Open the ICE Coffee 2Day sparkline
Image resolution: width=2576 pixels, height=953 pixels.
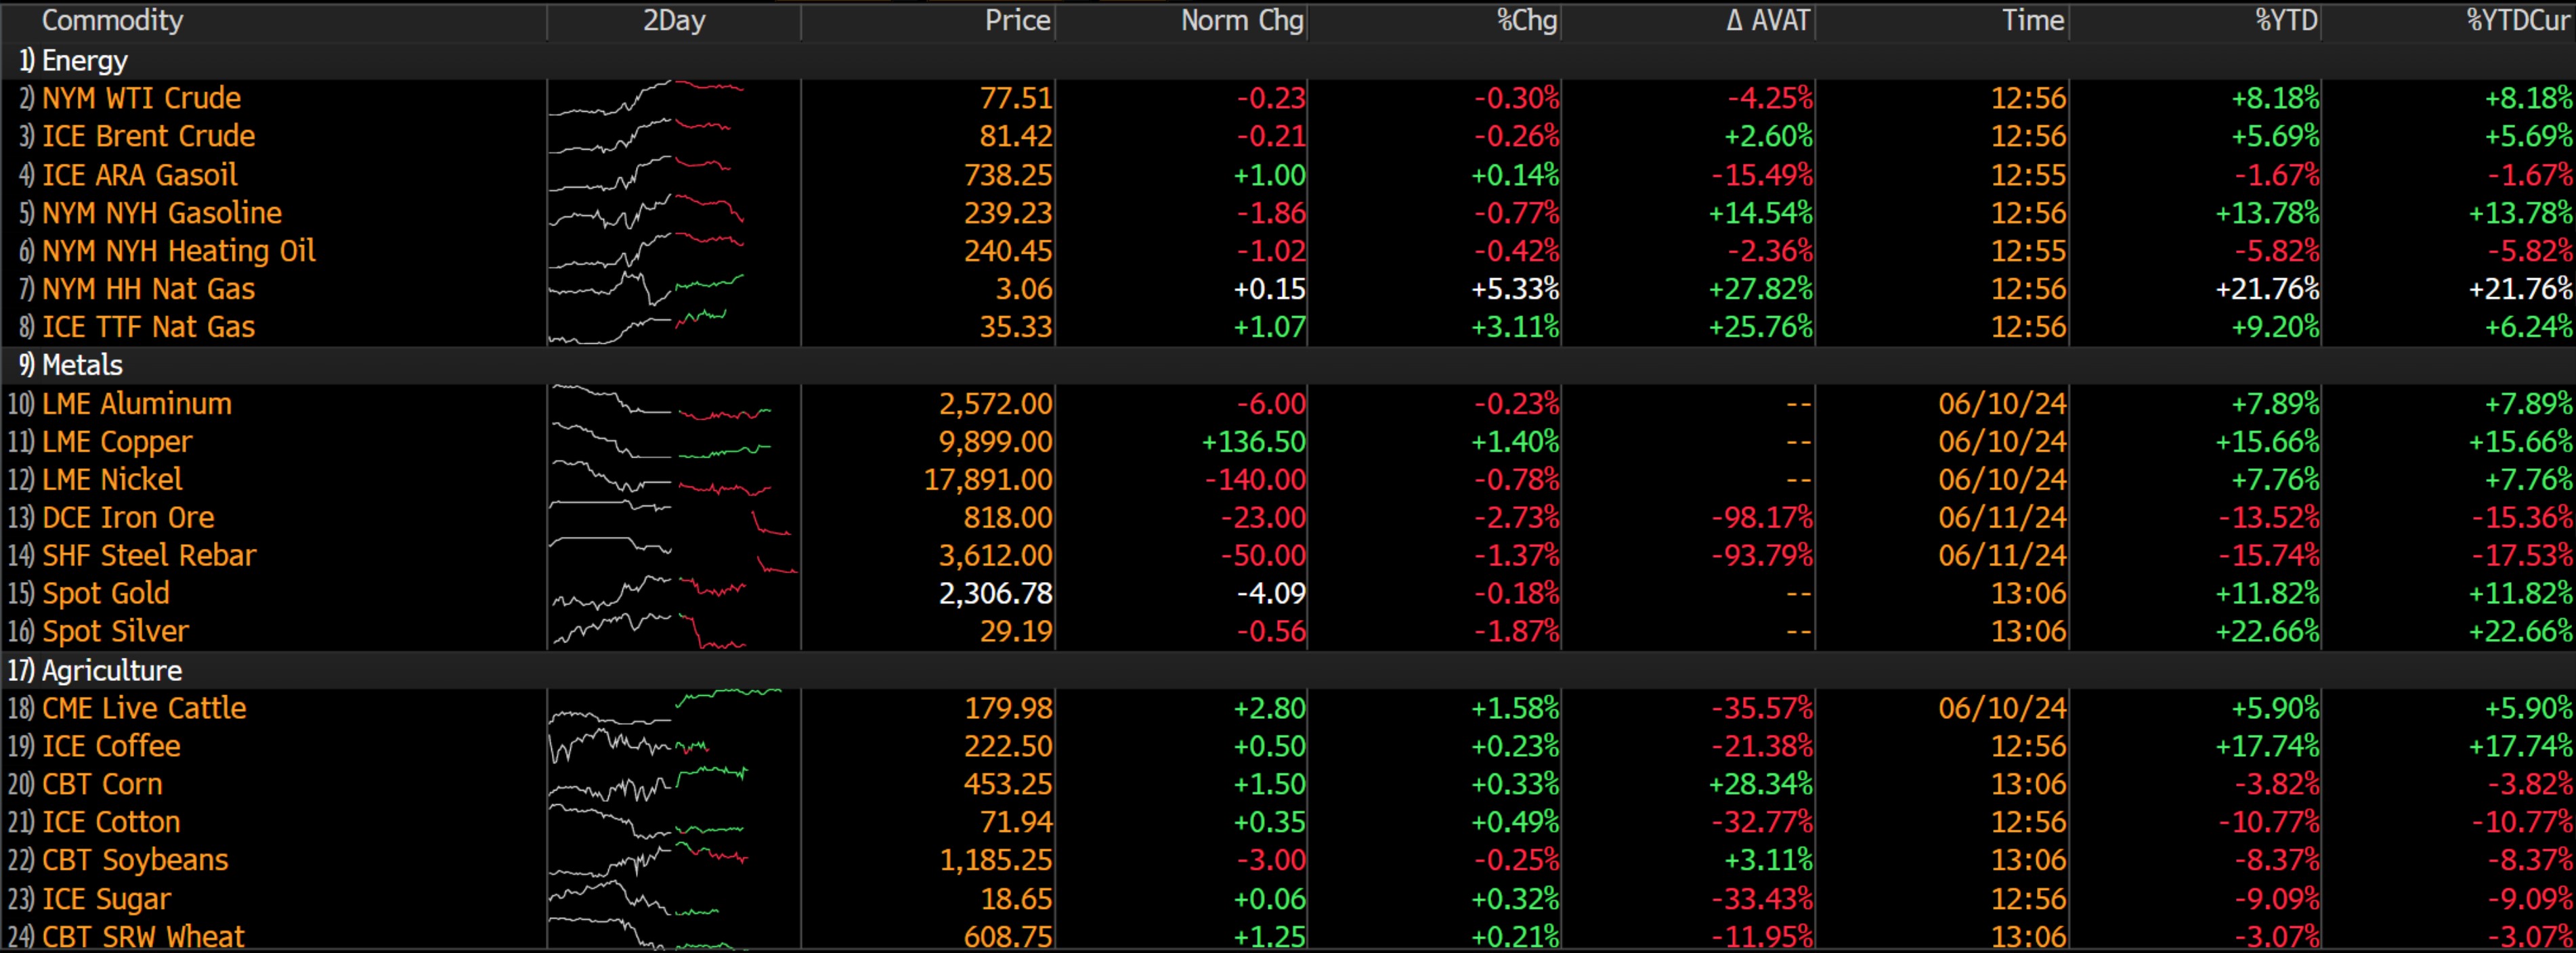coord(629,746)
